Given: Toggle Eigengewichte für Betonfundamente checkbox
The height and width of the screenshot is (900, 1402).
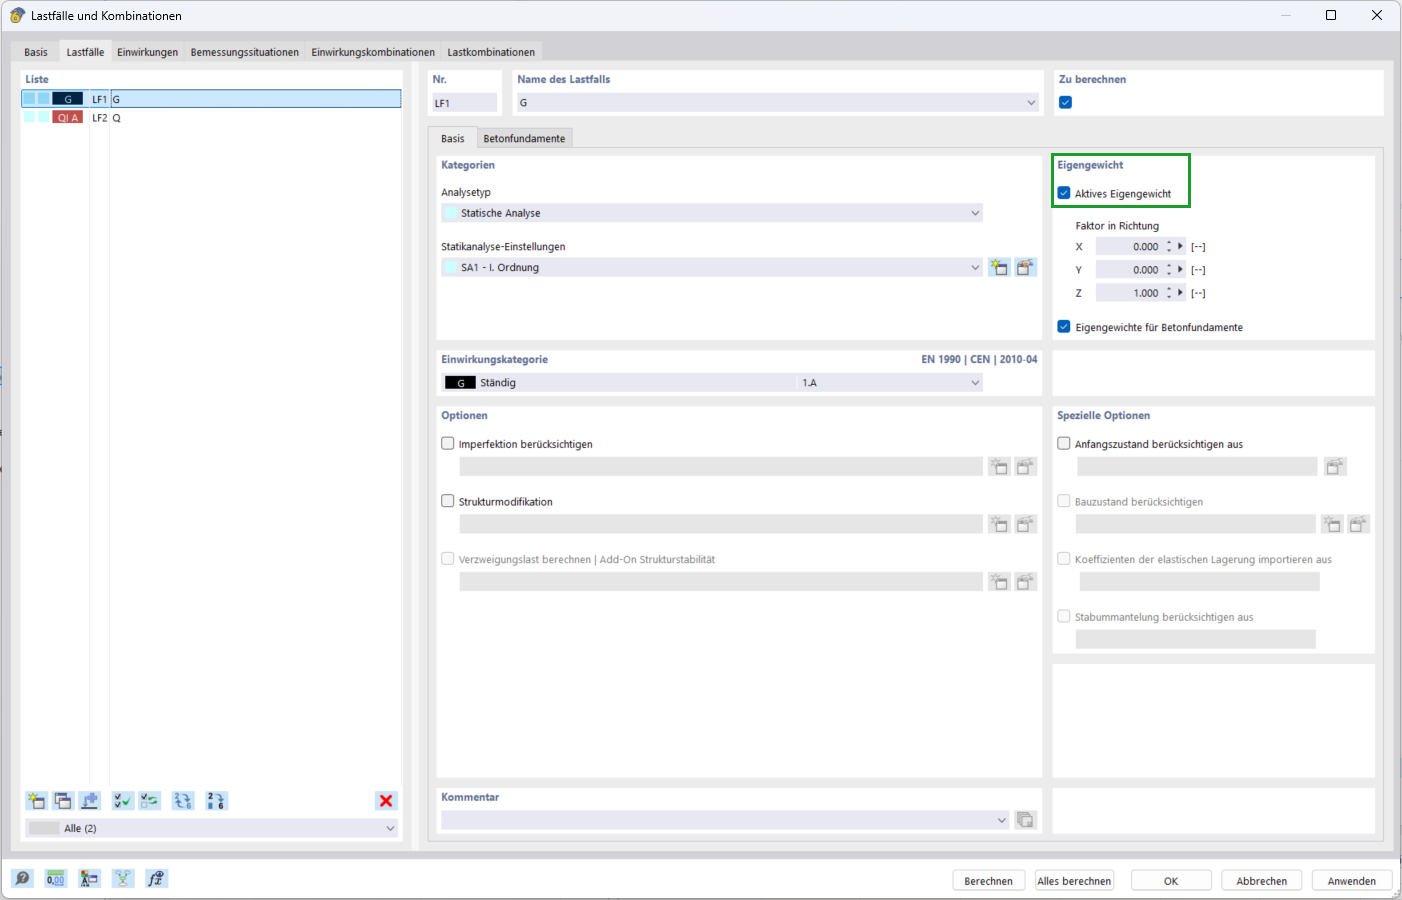Looking at the screenshot, I should [x=1064, y=326].
